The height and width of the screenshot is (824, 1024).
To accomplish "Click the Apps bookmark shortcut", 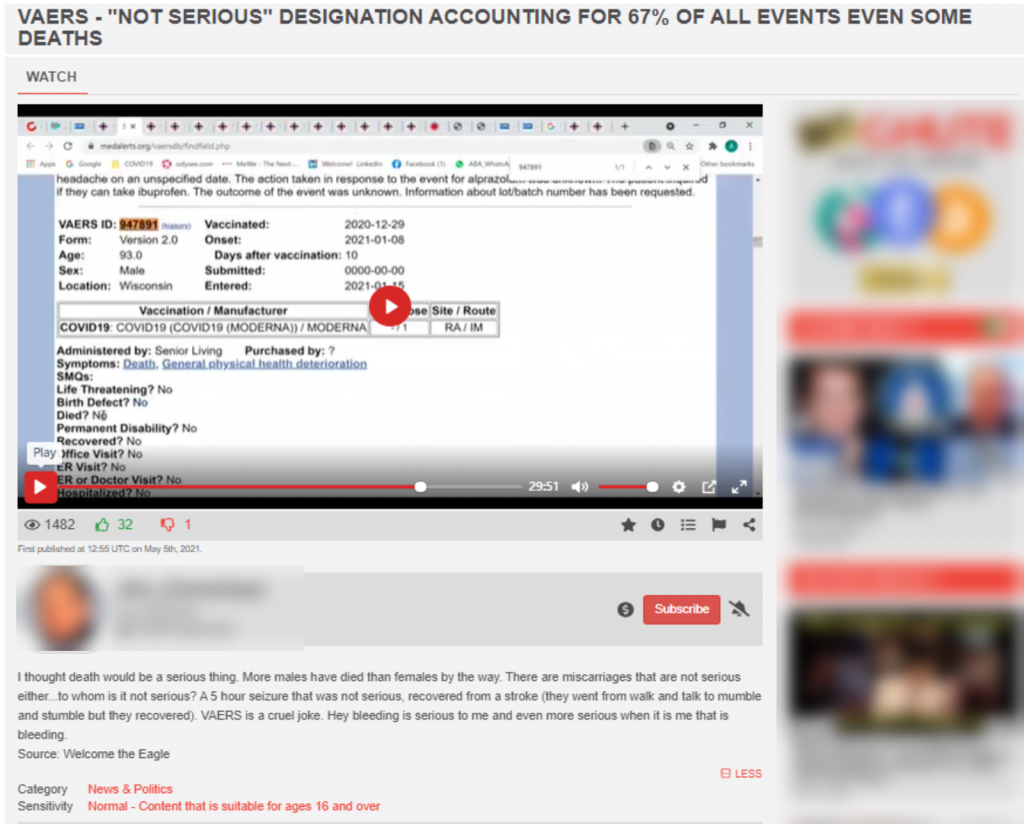I will pos(40,164).
